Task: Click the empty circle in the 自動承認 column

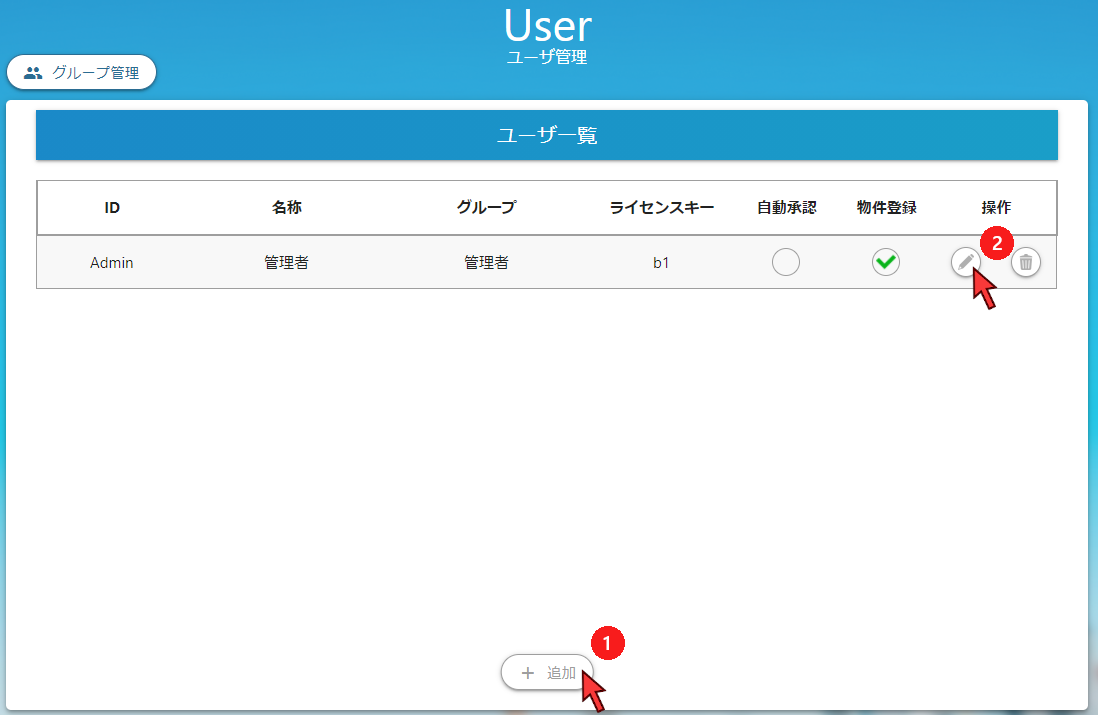Action: (x=786, y=262)
